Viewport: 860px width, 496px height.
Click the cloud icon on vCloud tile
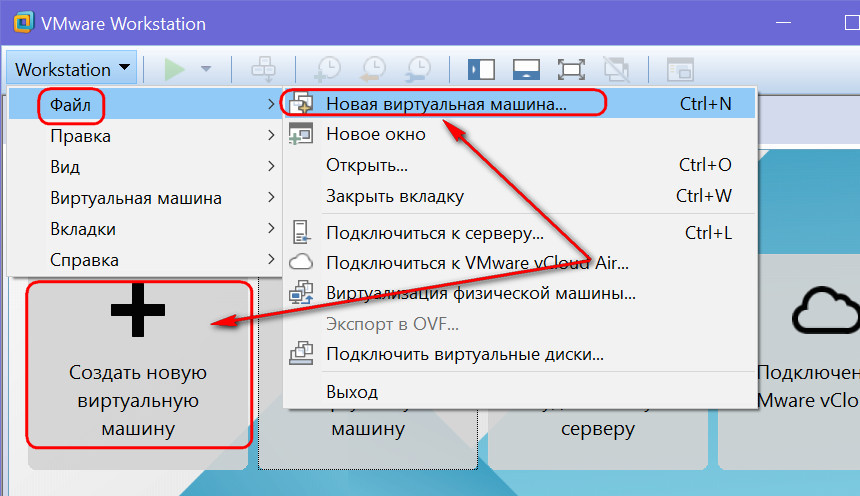pyautogui.click(x=826, y=311)
